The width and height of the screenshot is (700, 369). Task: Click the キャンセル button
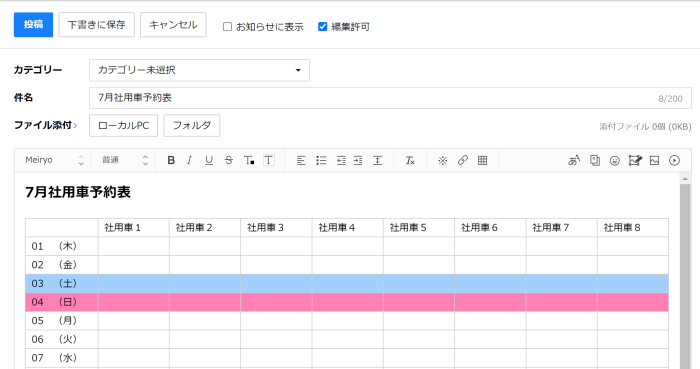coord(173,25)
